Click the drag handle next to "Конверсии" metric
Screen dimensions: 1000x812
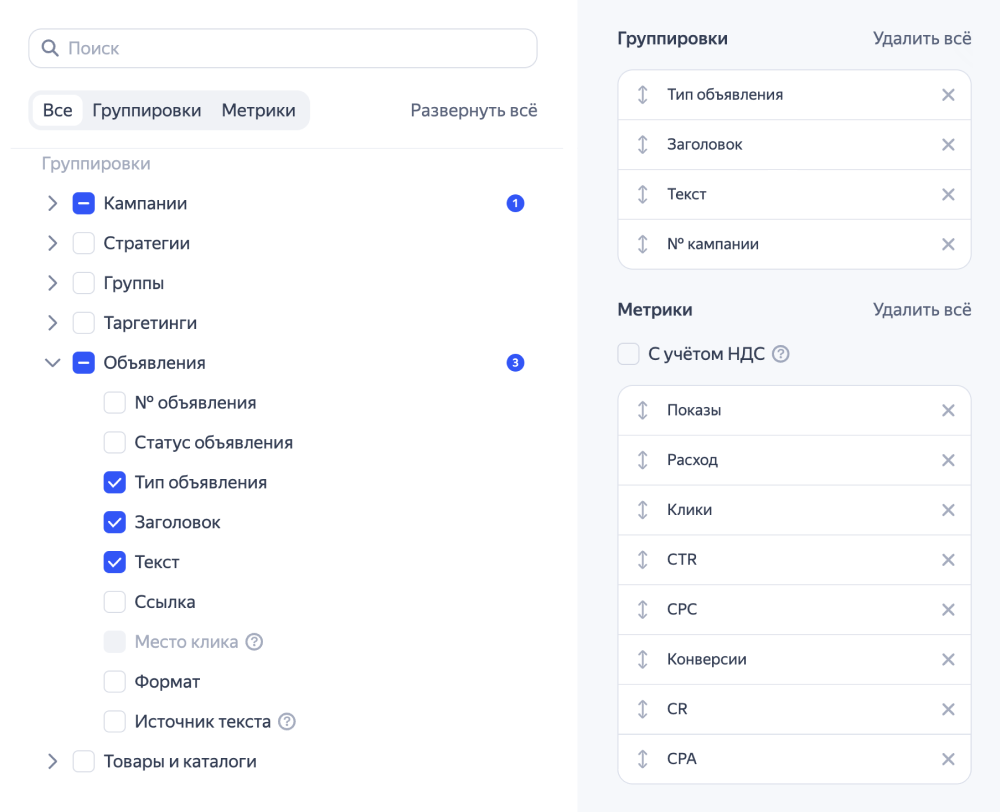(643, 659)
